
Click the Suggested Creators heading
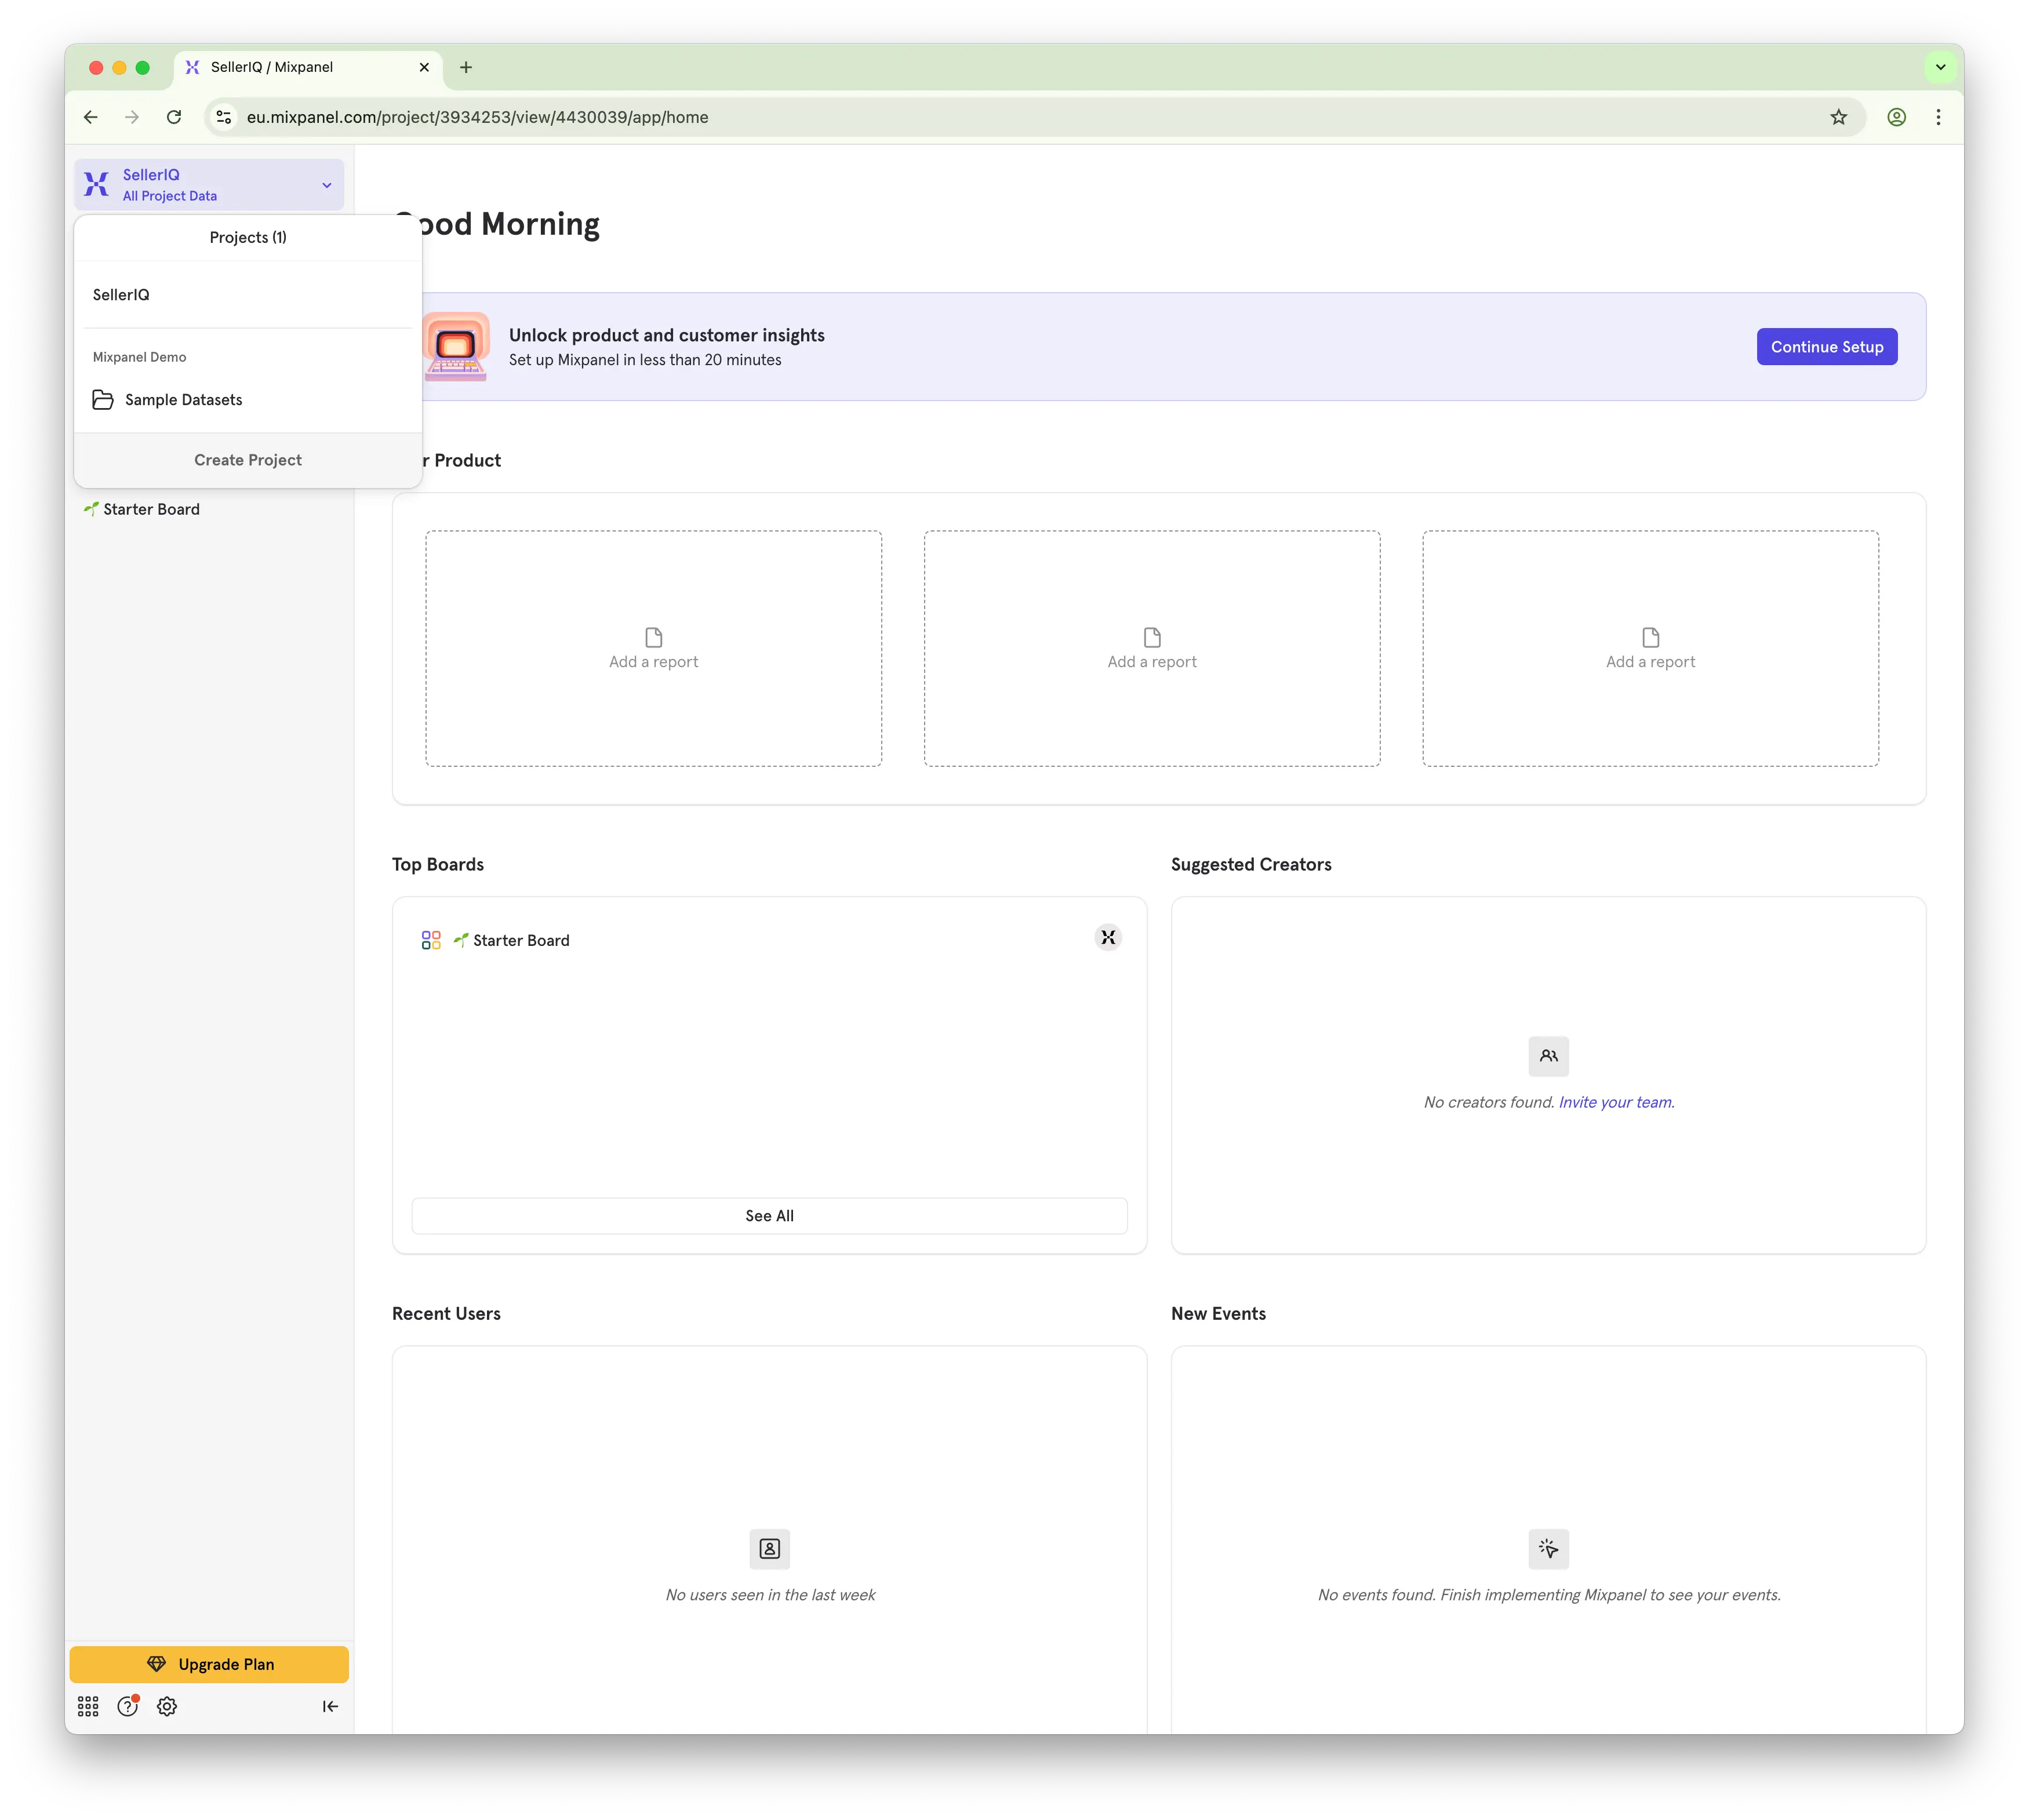(x=1251, y=864)
